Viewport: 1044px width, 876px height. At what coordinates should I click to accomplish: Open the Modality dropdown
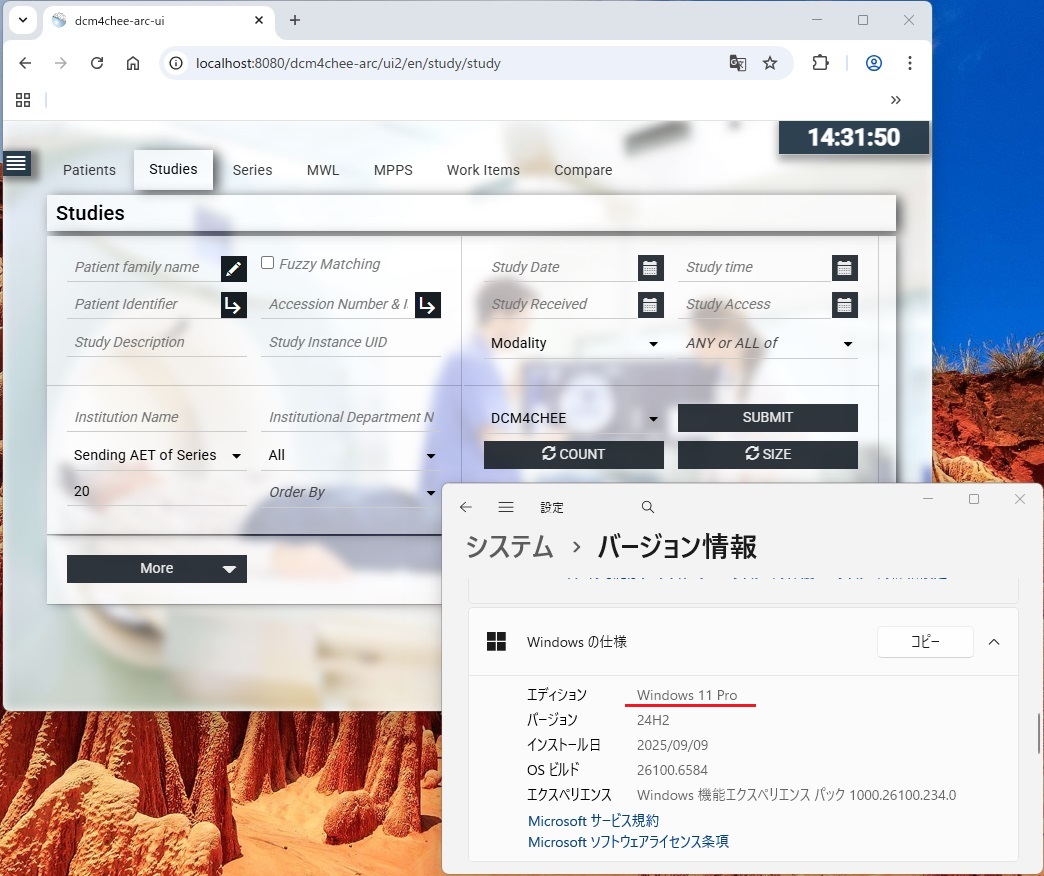653,343
